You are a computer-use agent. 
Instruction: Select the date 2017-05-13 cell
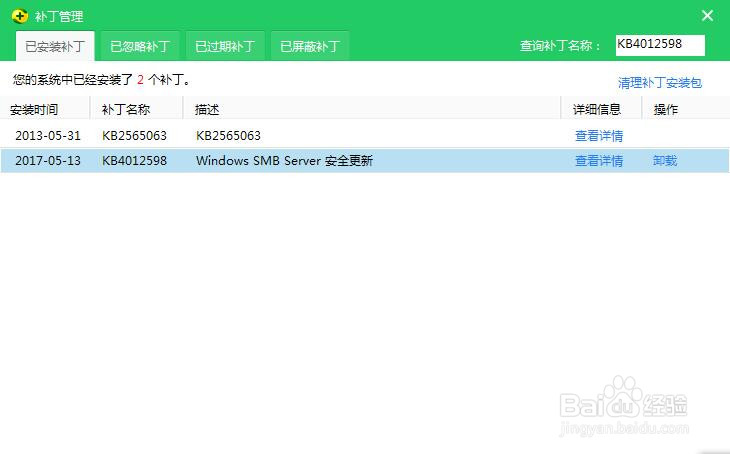[48, 161]
